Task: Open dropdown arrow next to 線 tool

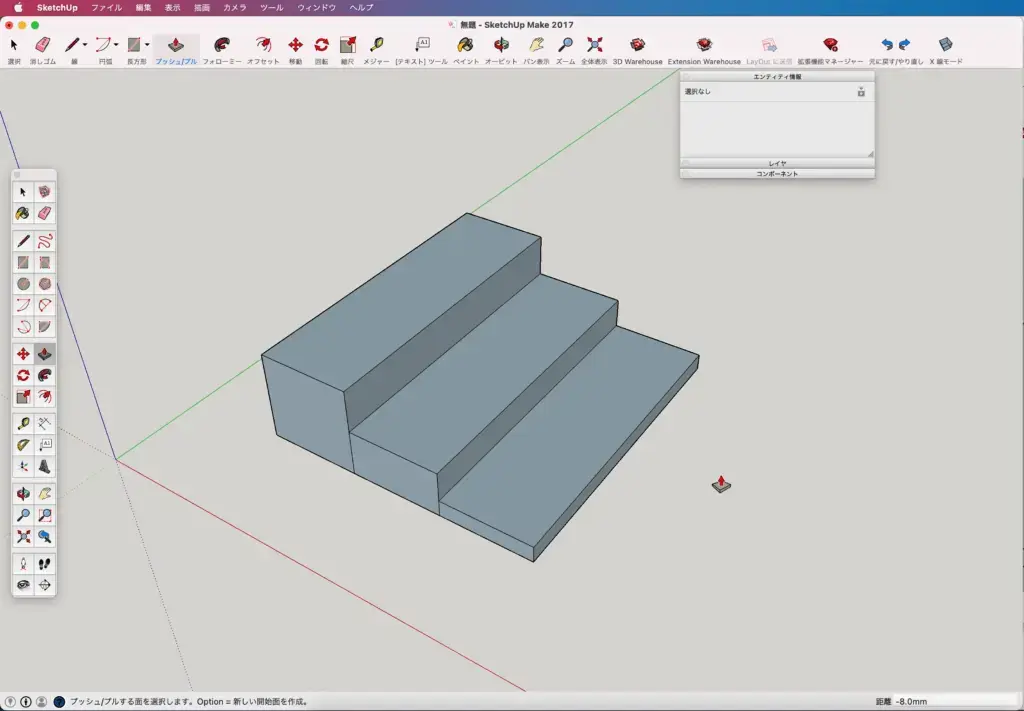Action: point(85,44)
